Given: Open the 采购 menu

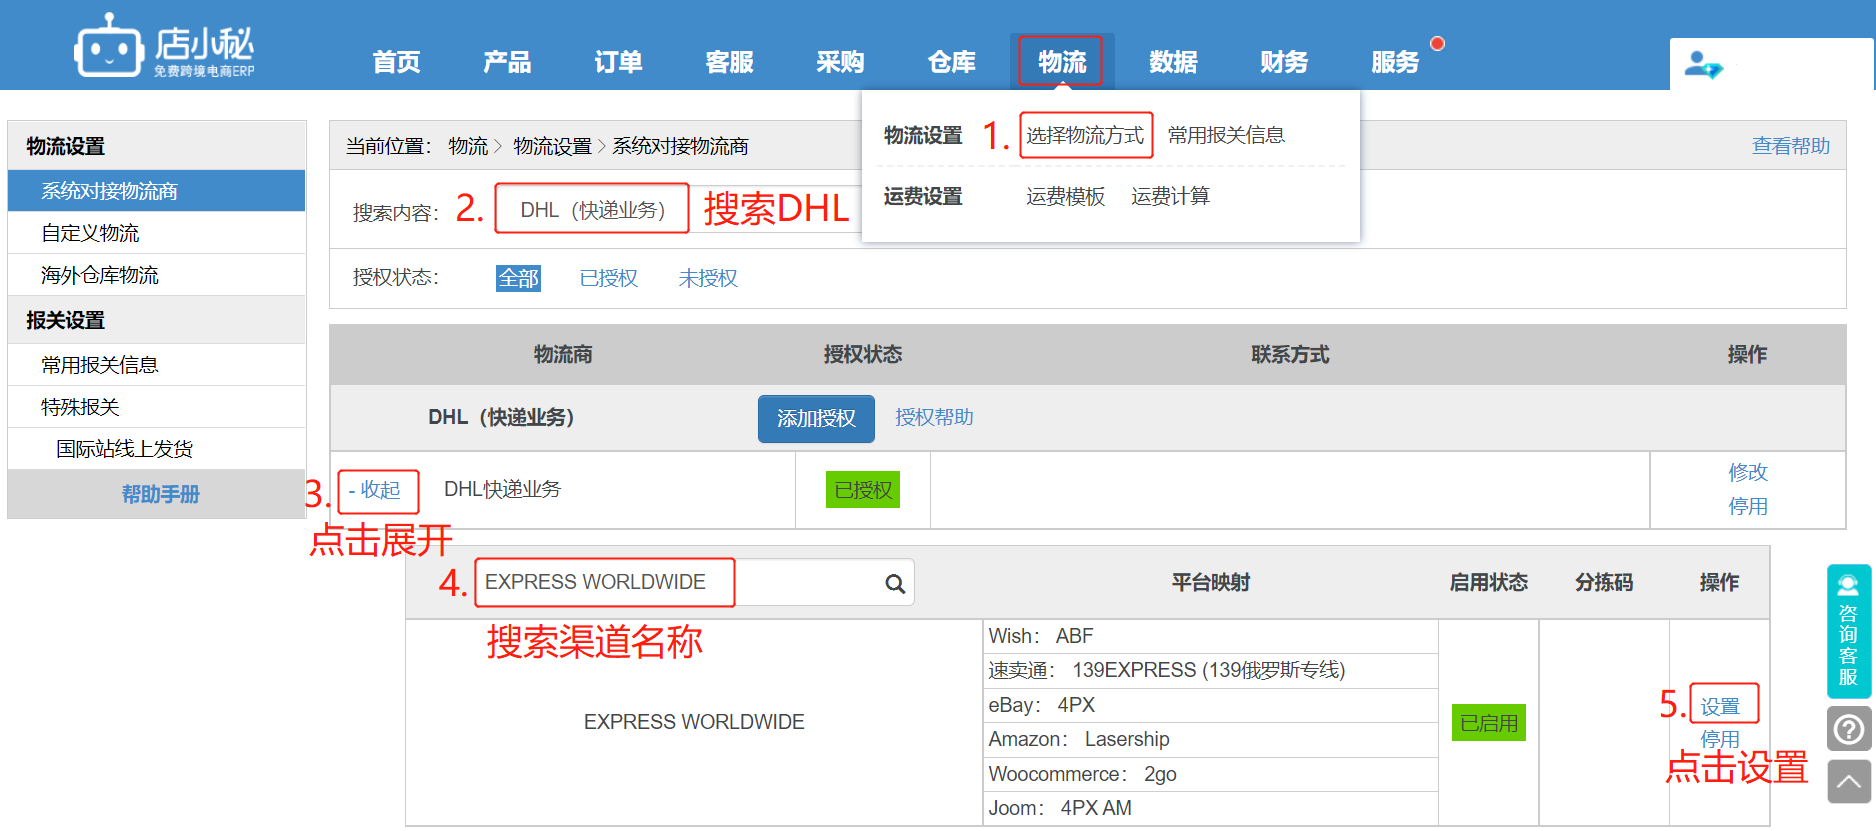Looking at the screenshot, I should pyautogui.click(x=840, y=62).
